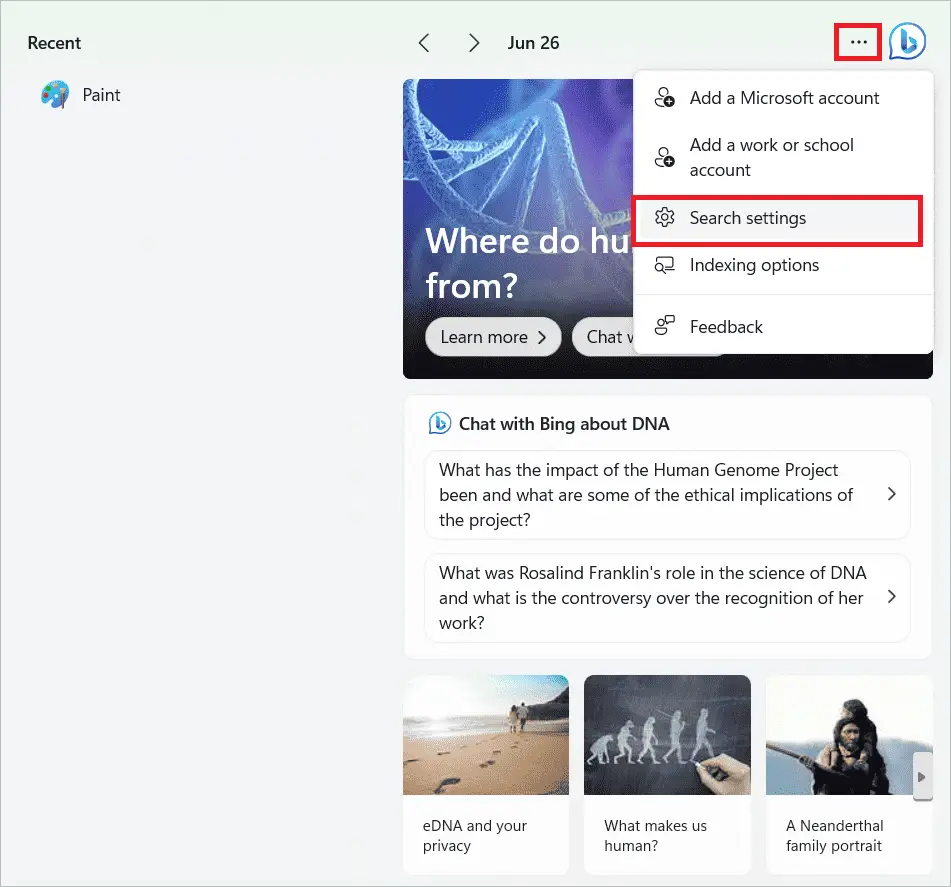The image size is (951, 887).
Task: Go to the previous day arrow
Action: pos(424,43)
